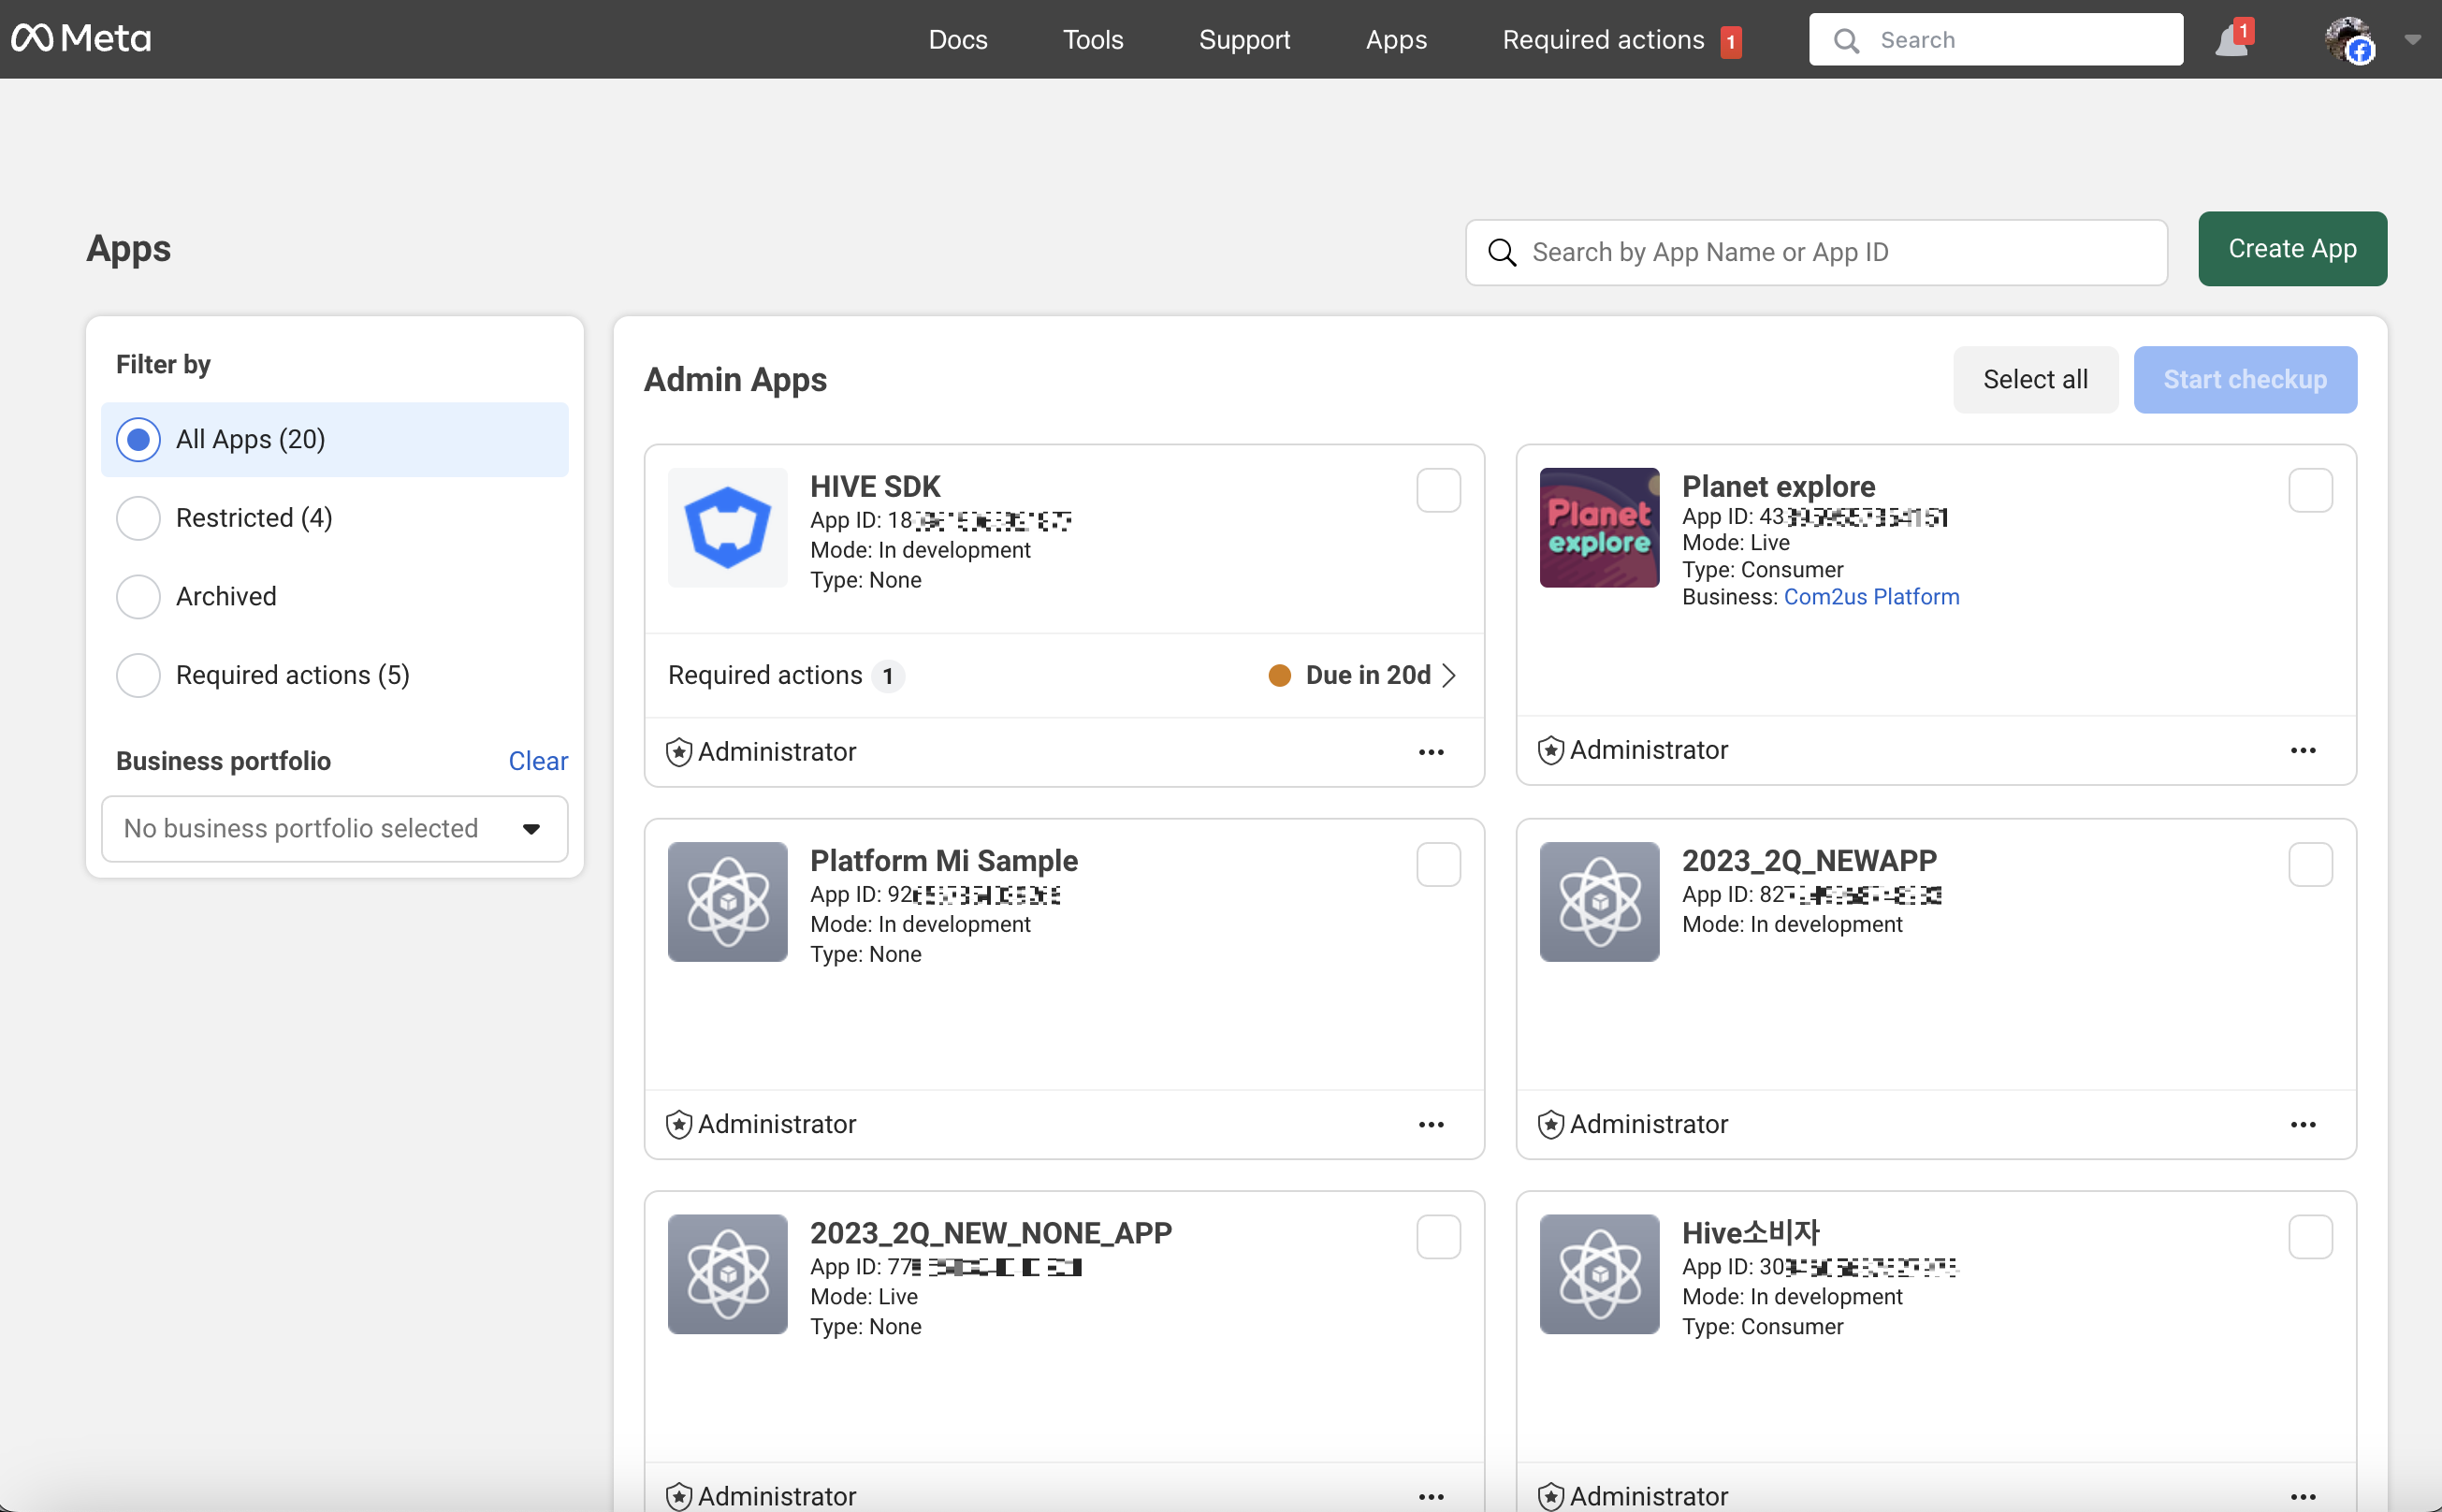Open Platform Mi Sample more options menu

(x=1431, y=1124)
